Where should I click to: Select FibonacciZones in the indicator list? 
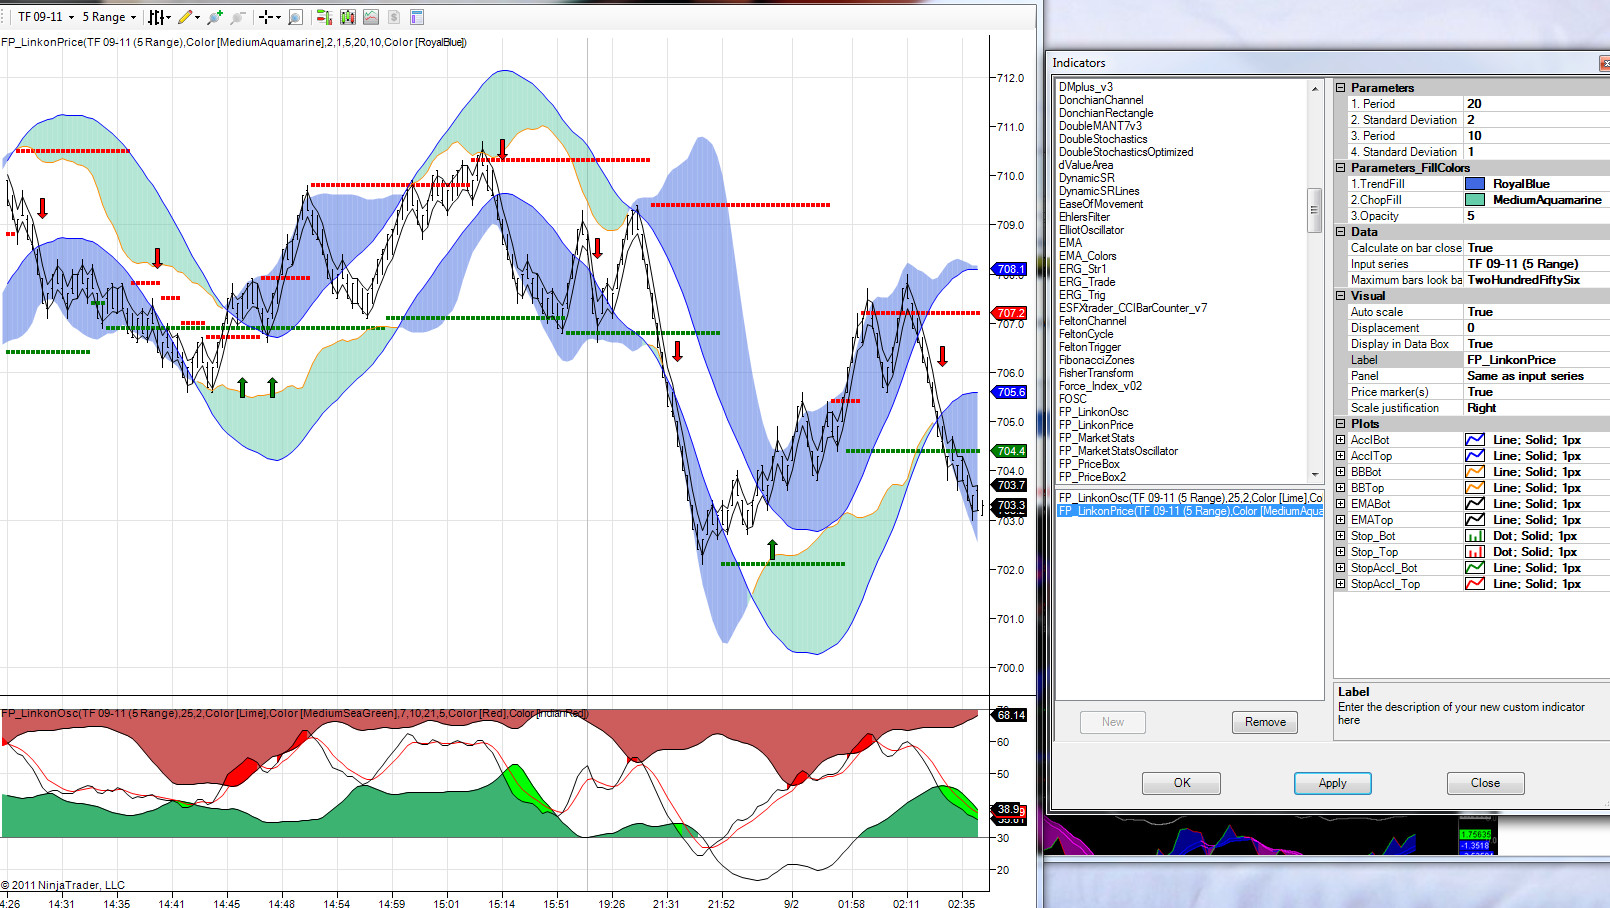coord(1096,360)
